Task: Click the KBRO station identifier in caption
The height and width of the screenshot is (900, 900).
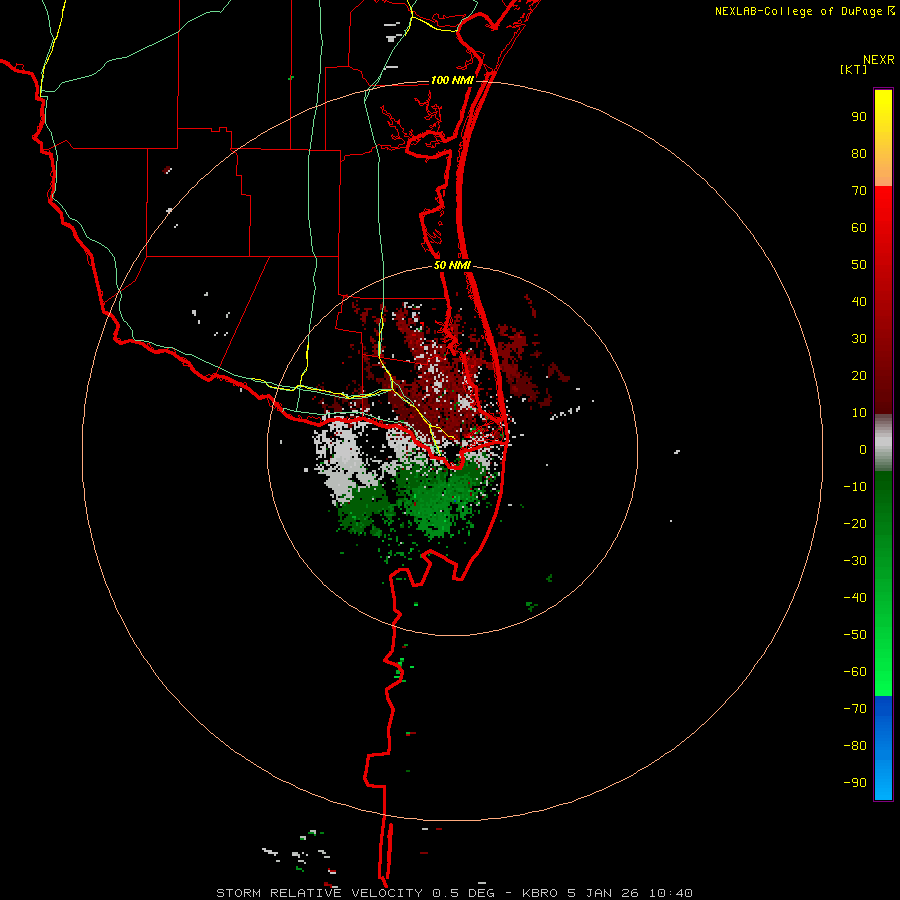Action: tap(540, 893)
